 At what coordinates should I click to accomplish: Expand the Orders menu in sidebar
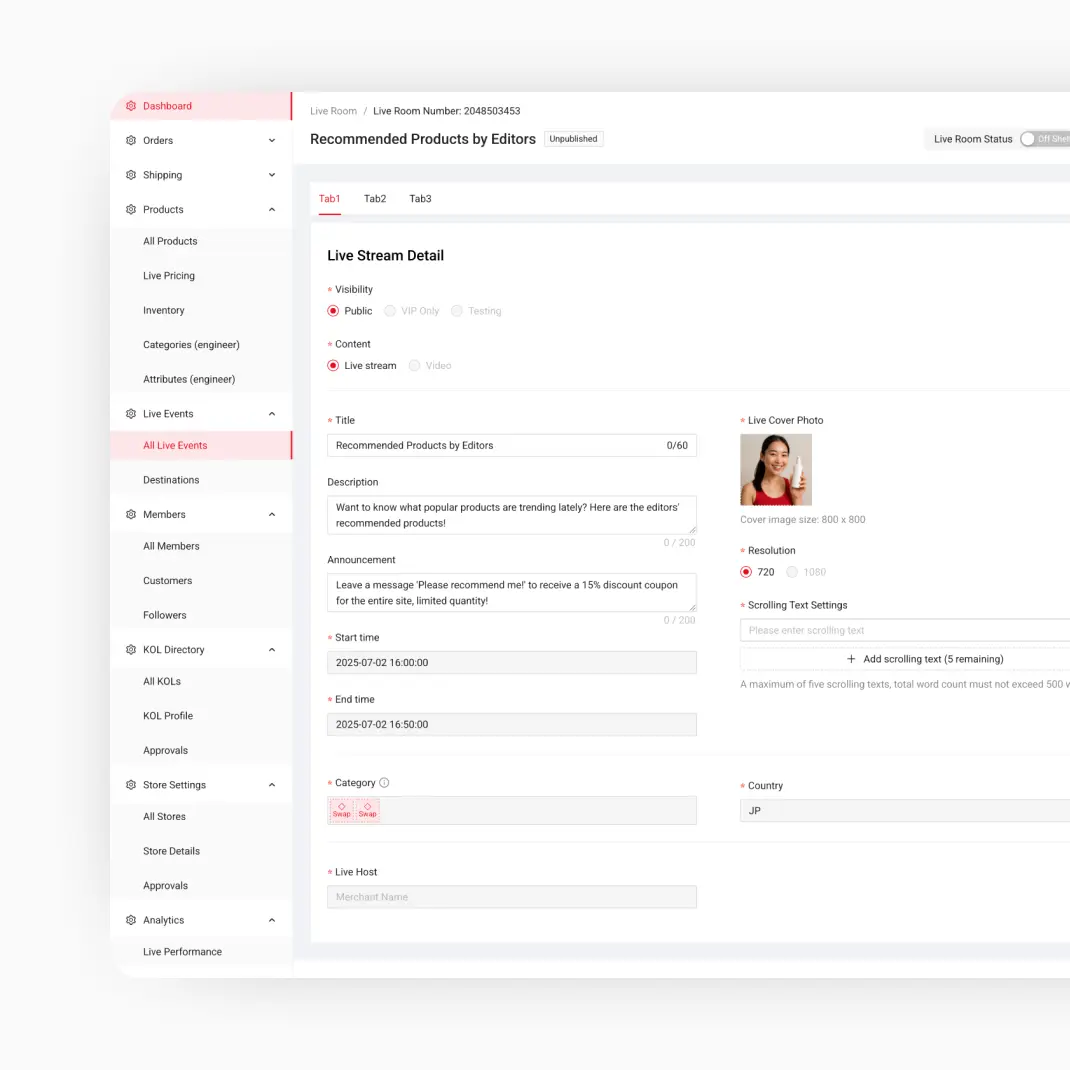coord(271,140)
